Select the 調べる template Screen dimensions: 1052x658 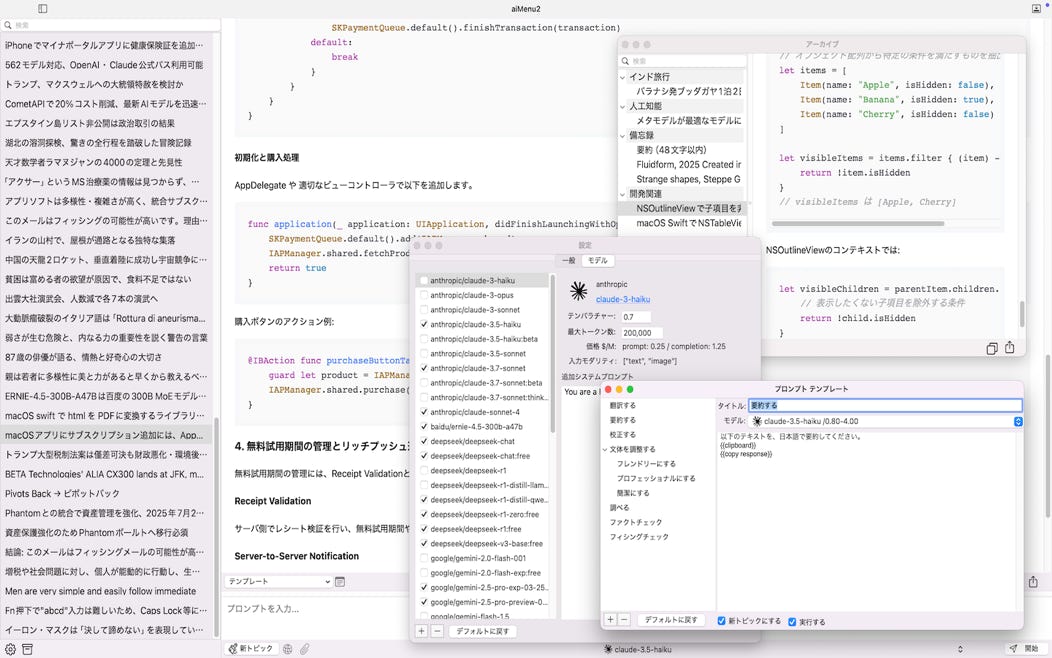[x=619, y=507]
